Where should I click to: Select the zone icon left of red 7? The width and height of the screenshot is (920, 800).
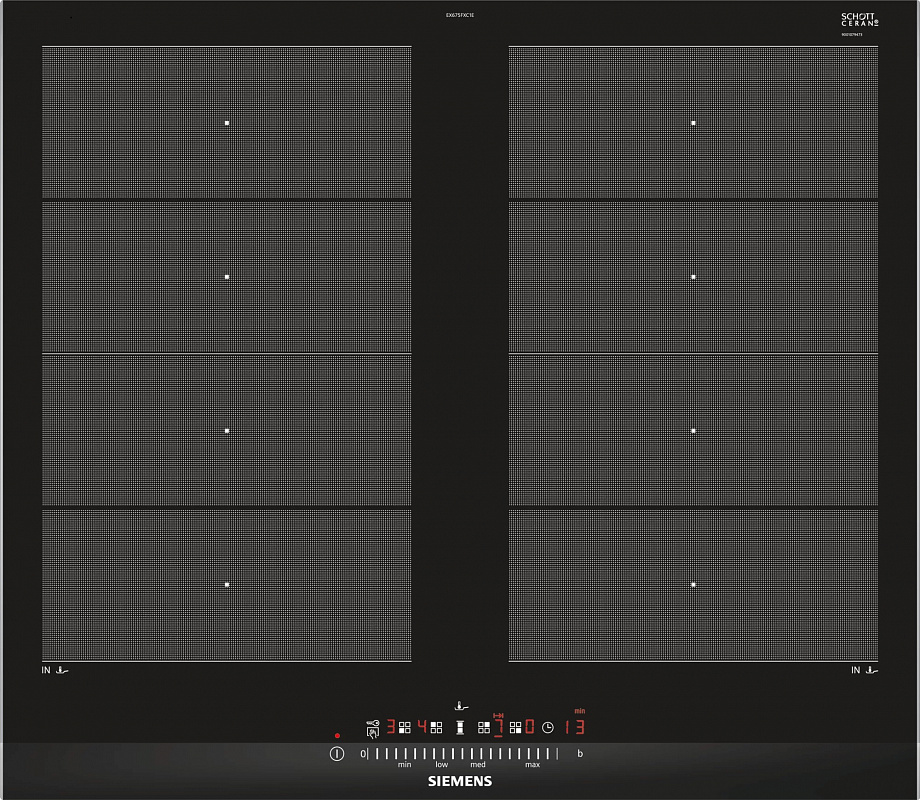click(484, 727)
